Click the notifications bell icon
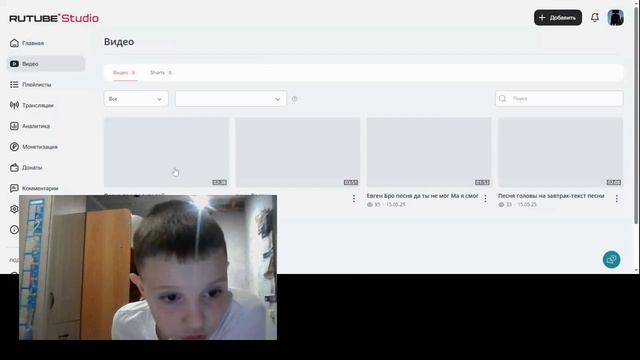Viewport: 640px width, 360px height. pyautogui.click(x=595, y=18)
